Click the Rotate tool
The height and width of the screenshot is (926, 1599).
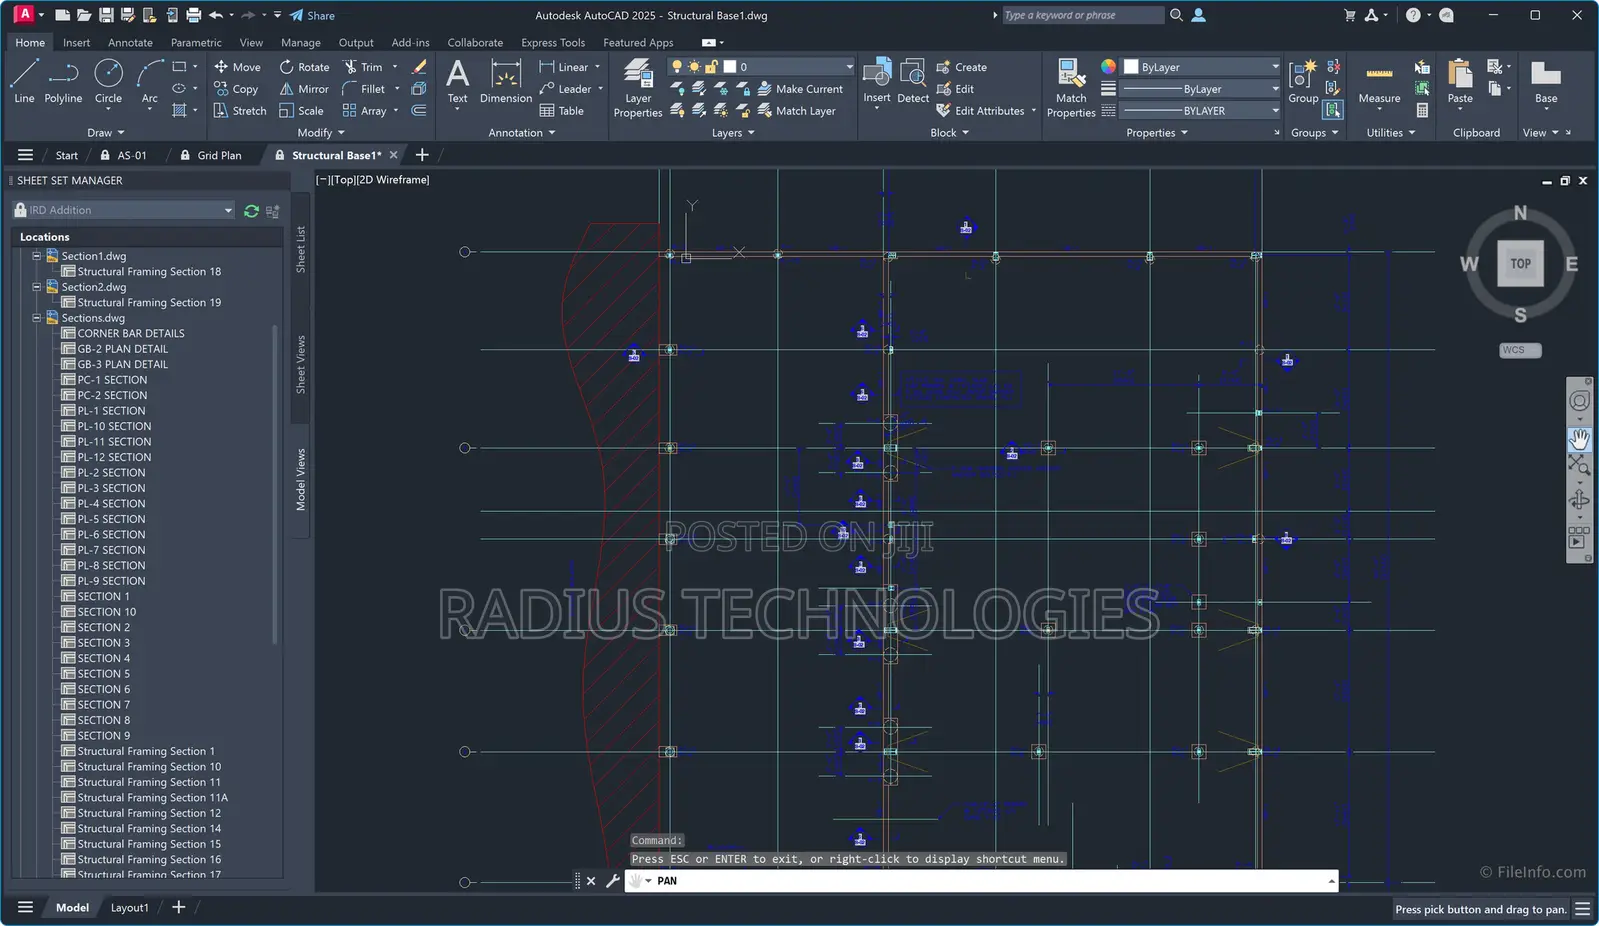click(x=304, y=67)
